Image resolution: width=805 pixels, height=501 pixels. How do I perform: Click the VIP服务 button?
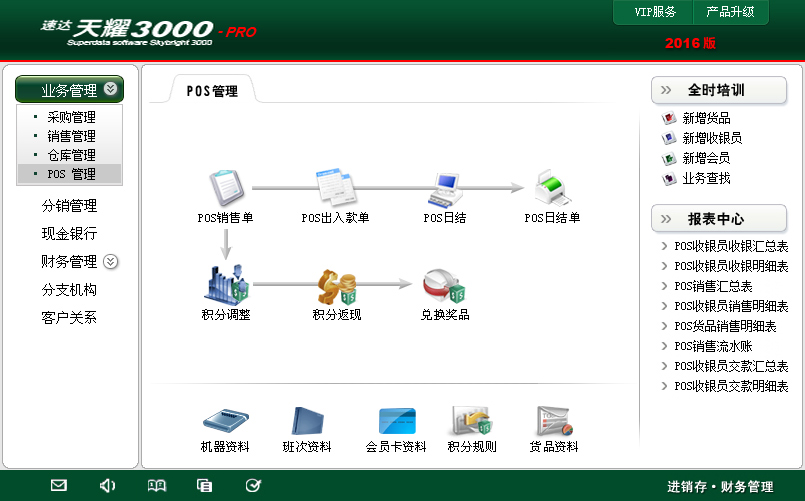coord(654,12)
